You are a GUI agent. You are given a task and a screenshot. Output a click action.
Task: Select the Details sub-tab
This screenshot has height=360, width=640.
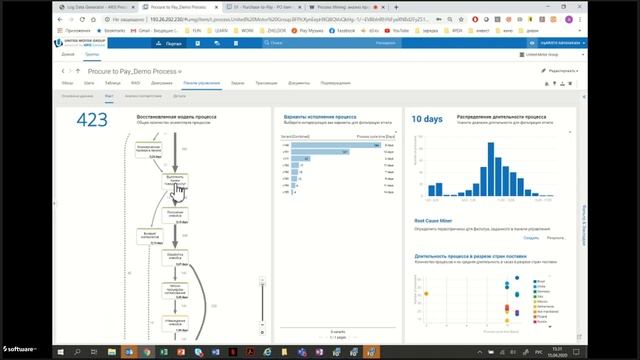[x=179, y=96]
